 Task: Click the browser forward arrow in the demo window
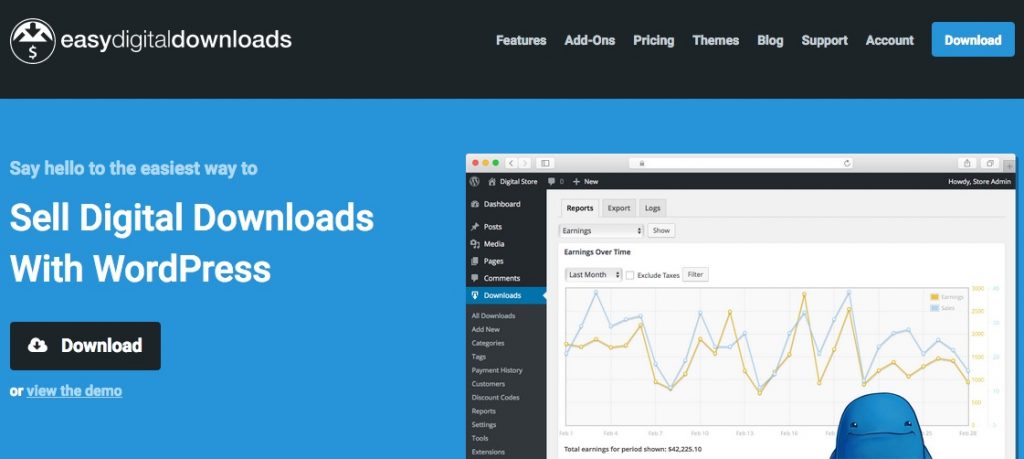click(x=524, y=163)
